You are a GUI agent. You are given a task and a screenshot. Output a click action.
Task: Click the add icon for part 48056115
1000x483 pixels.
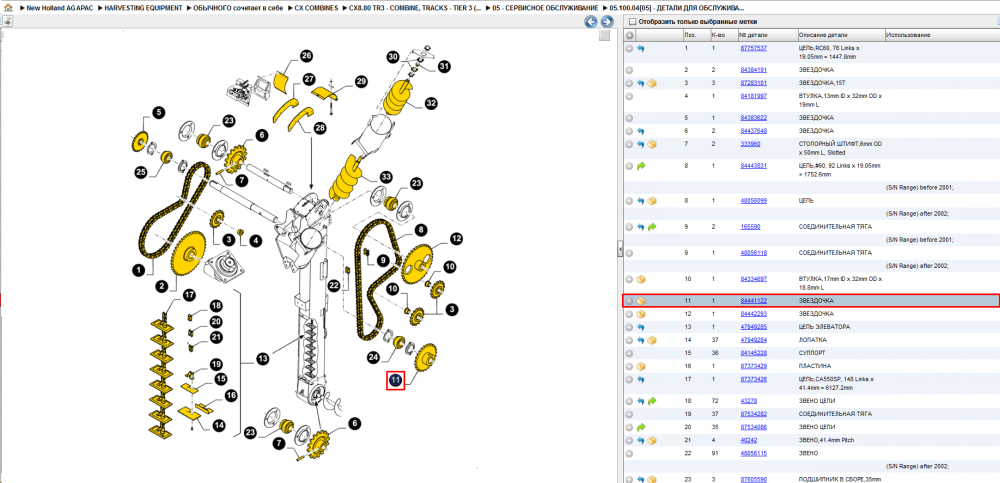point(629,453)
